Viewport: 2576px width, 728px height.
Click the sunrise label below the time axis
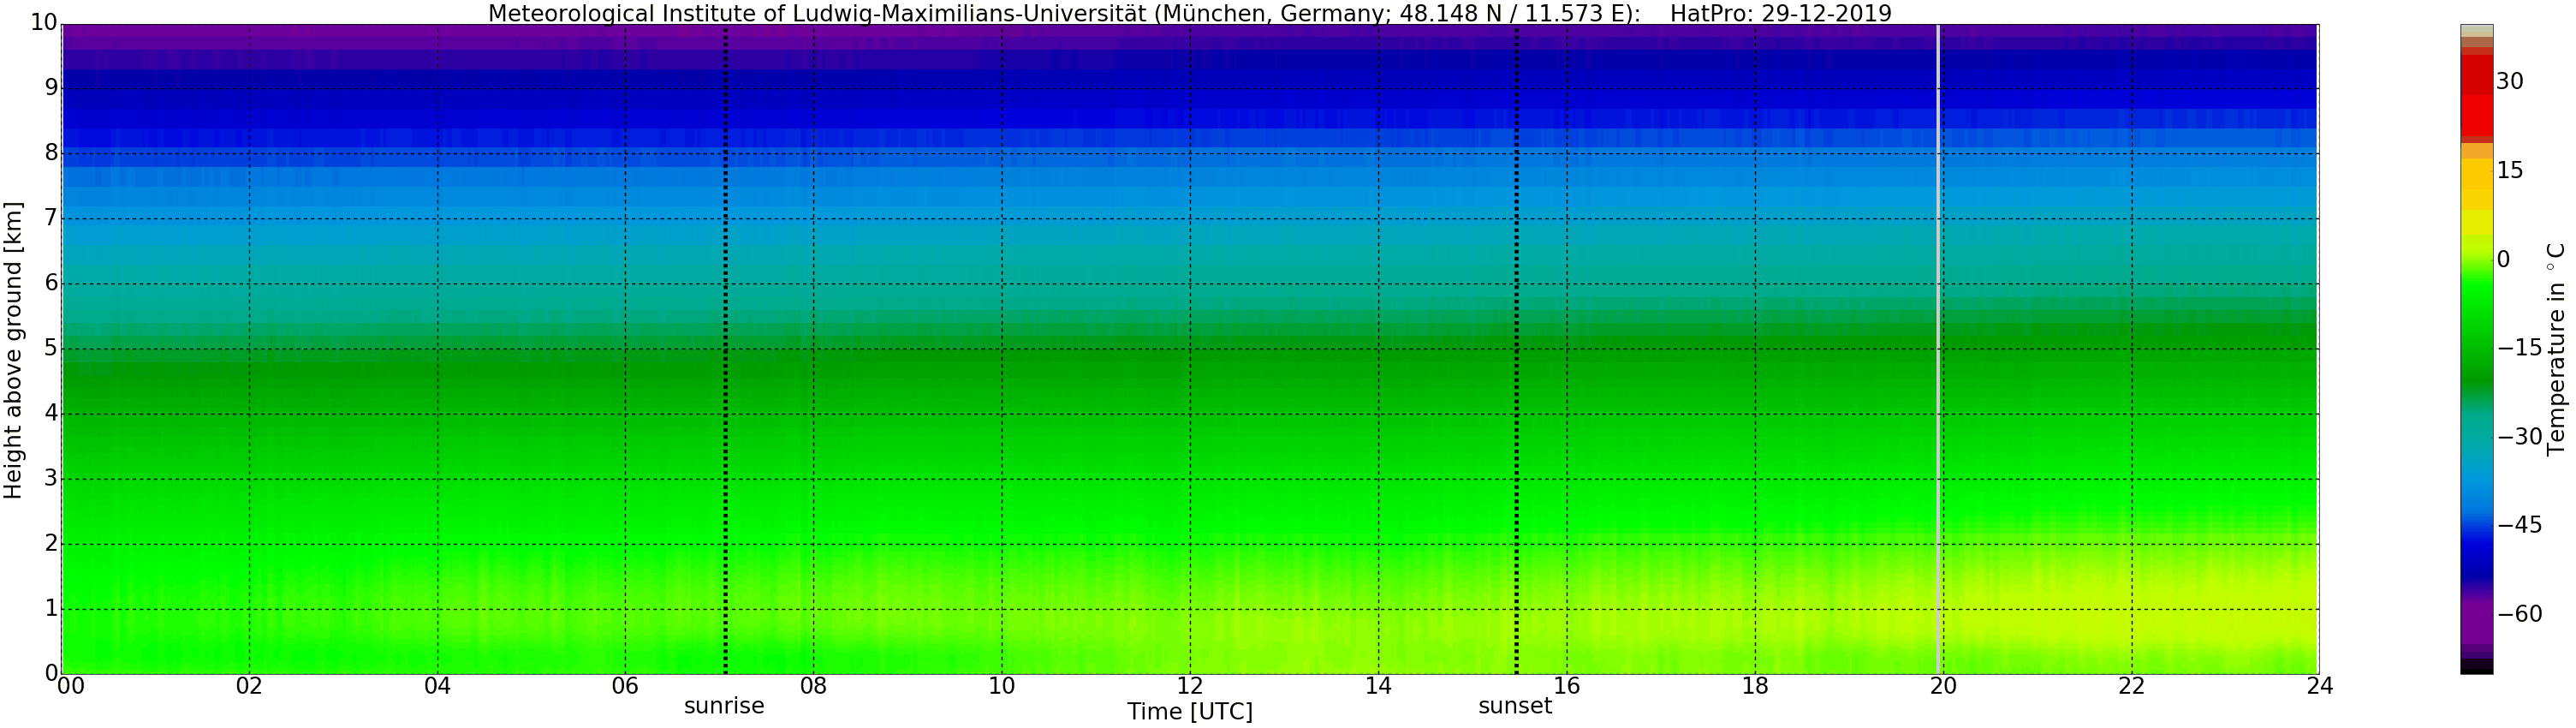[724, 706]
